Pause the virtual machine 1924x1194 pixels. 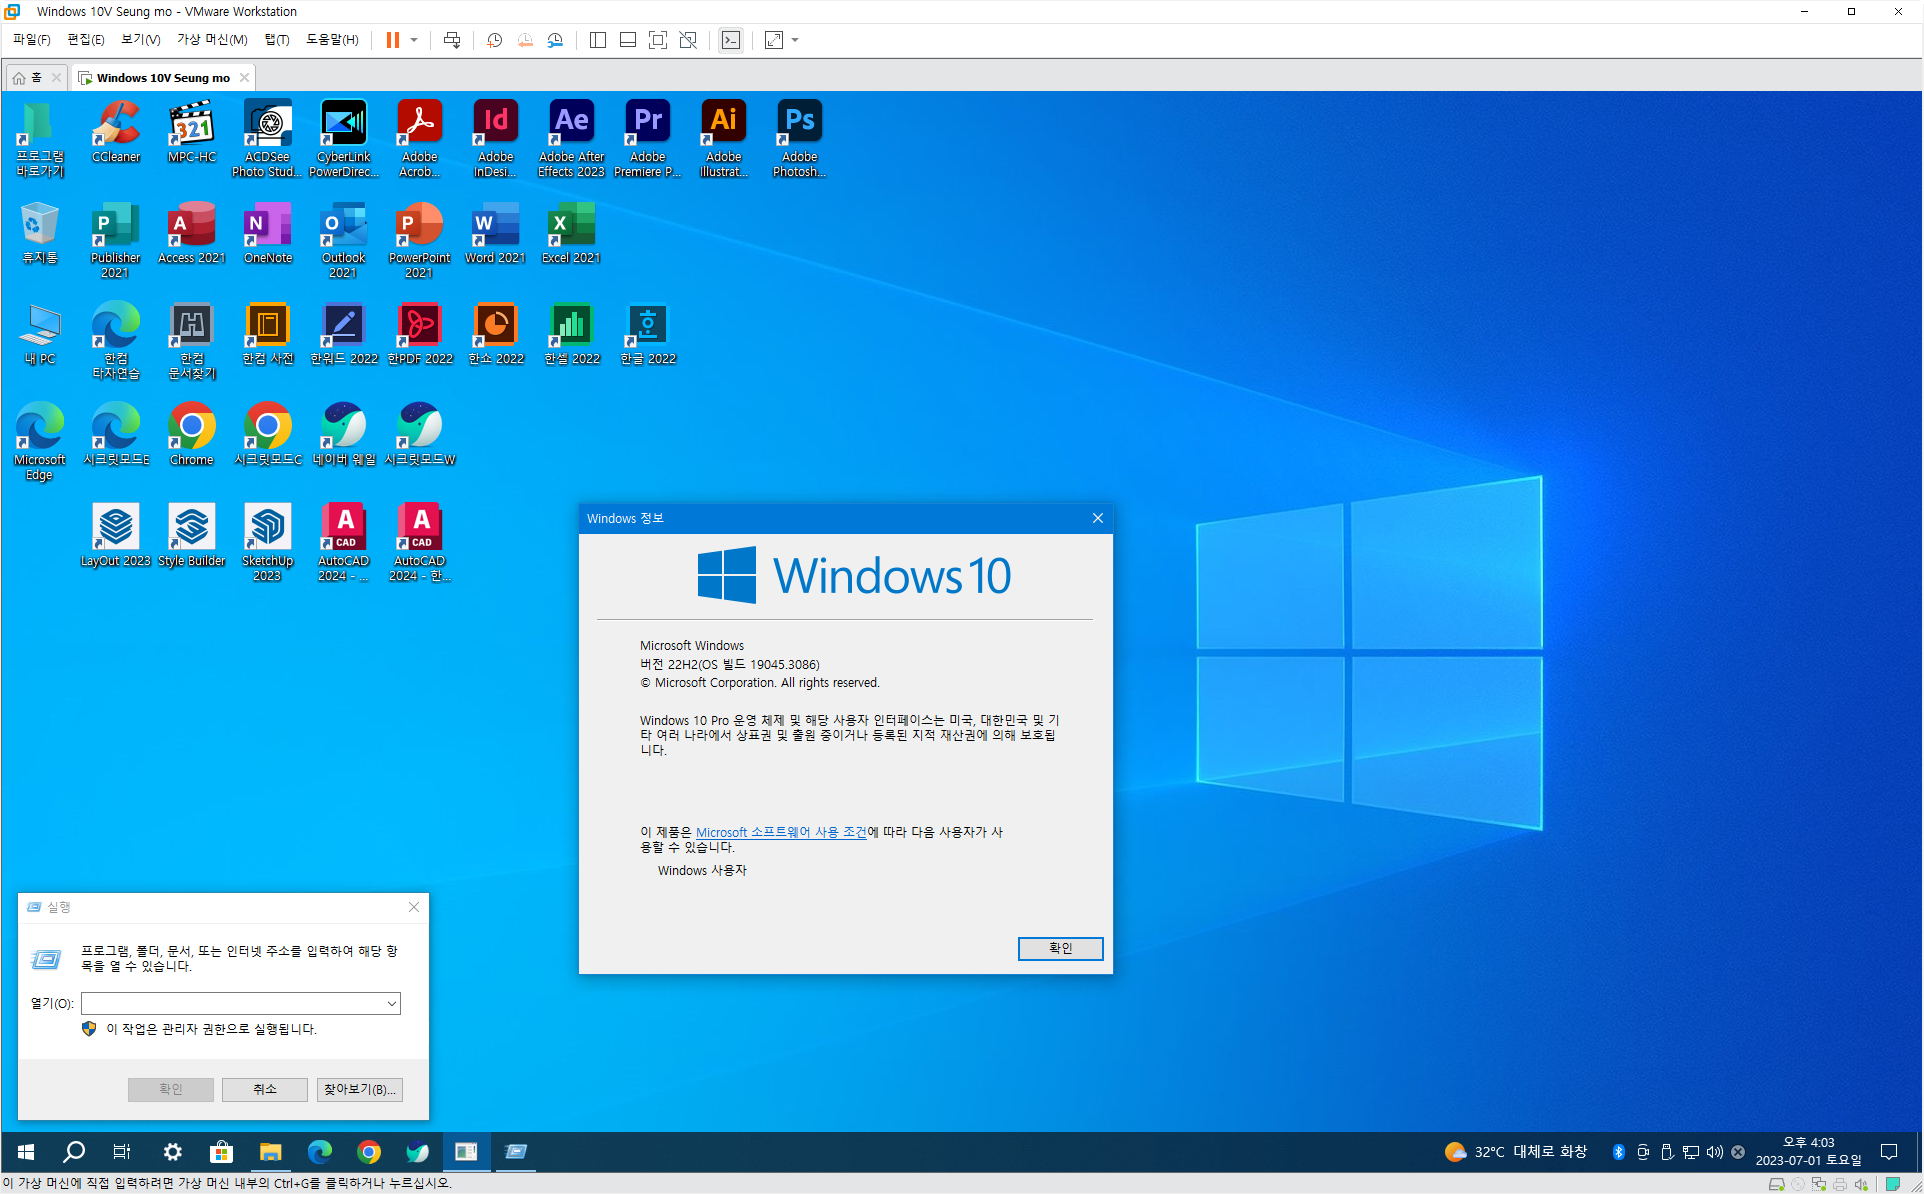tap(393, 40)
